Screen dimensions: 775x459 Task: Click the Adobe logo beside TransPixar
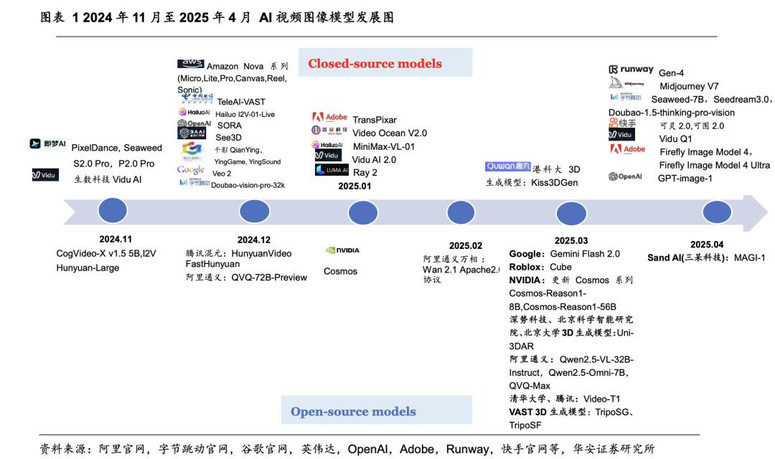click(330, 117)
